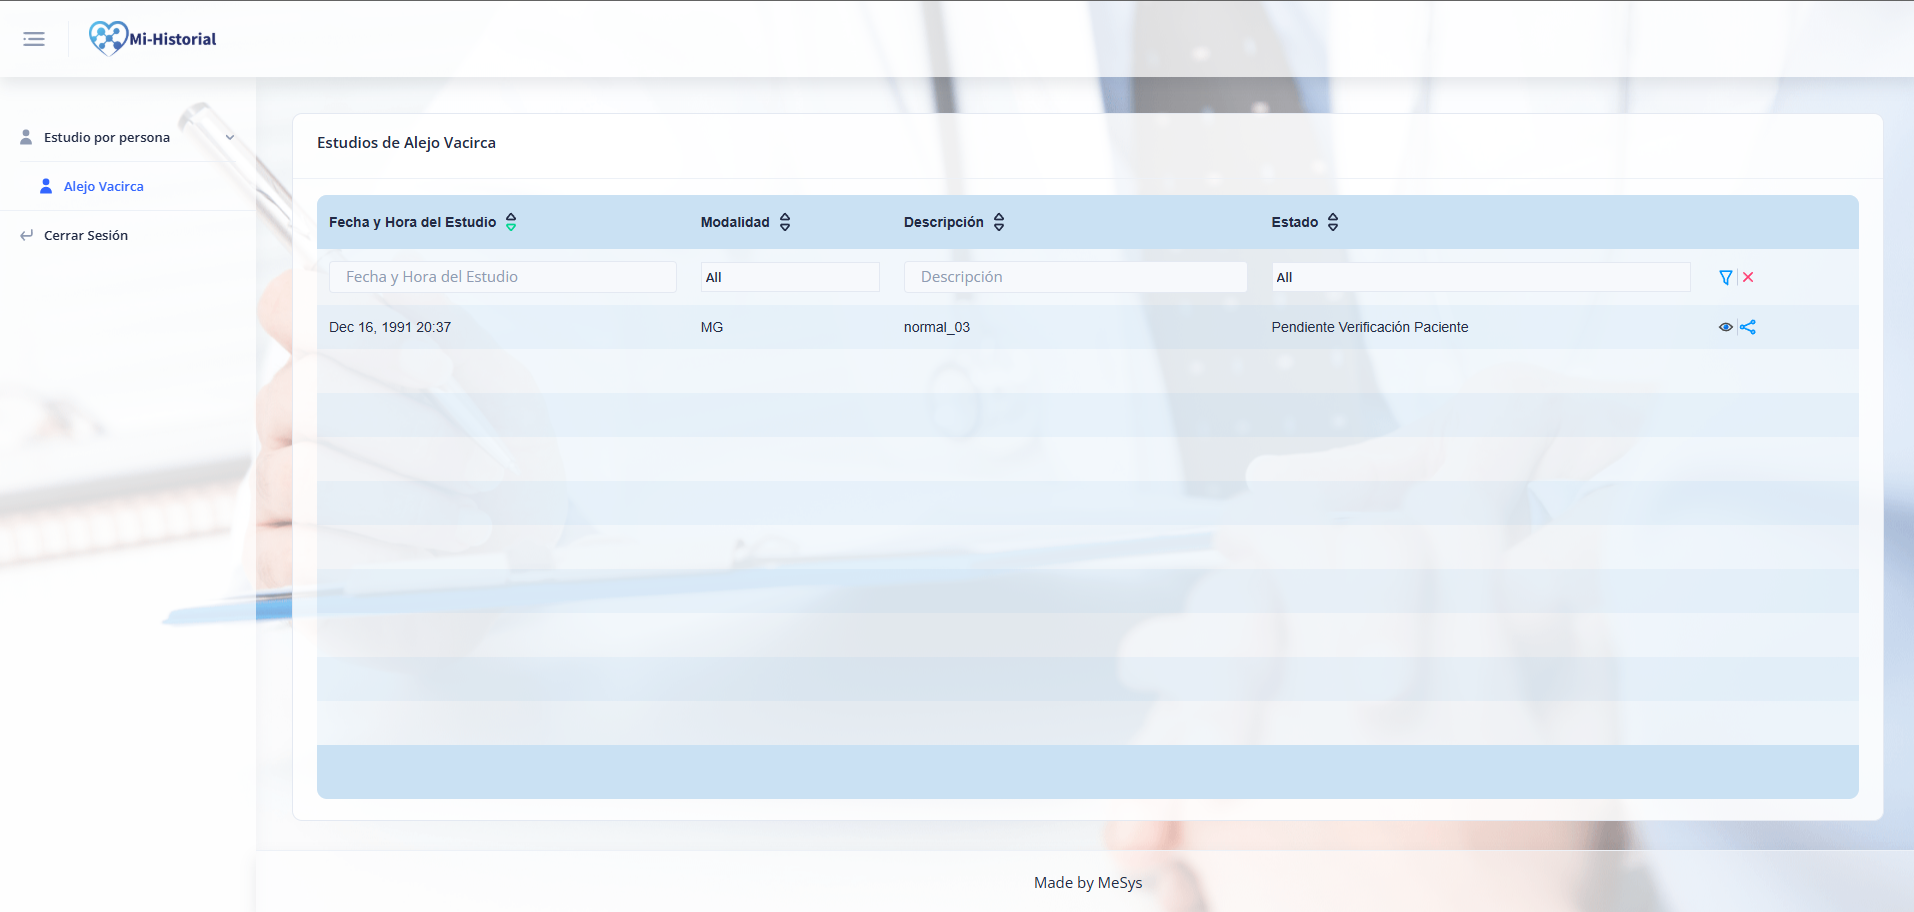1914x912 pixels.
Task: Toggle sorting on the Estado column
Action: 1334,221
